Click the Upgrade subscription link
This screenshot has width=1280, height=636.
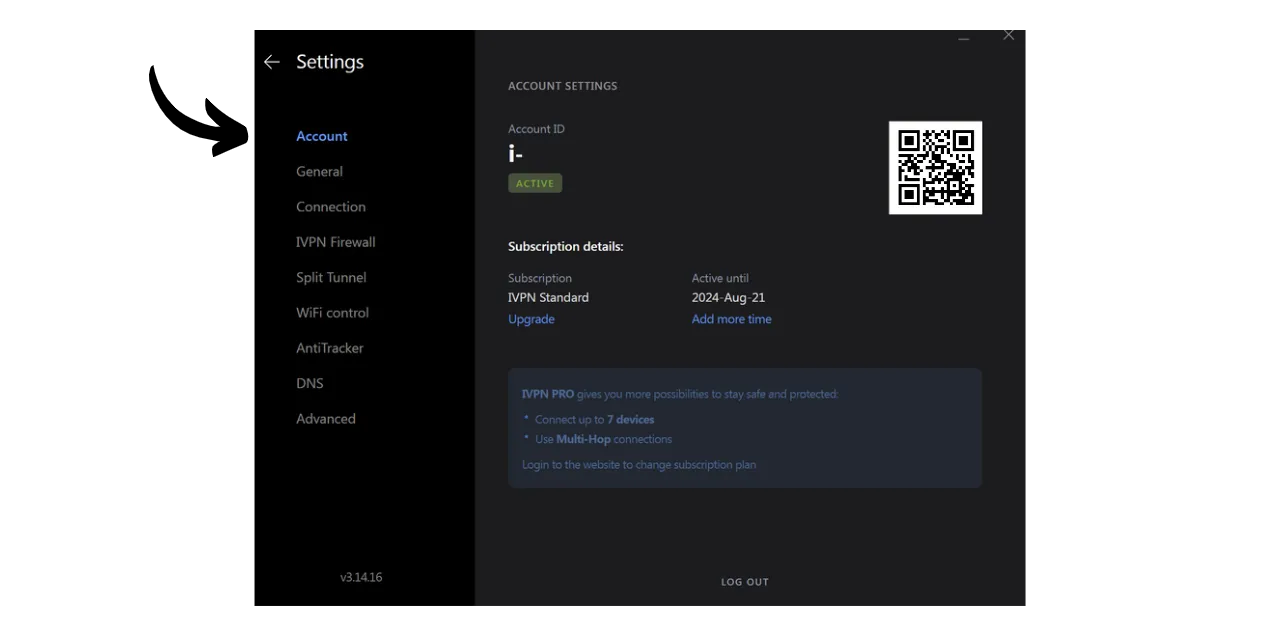(x=531, y=319)
